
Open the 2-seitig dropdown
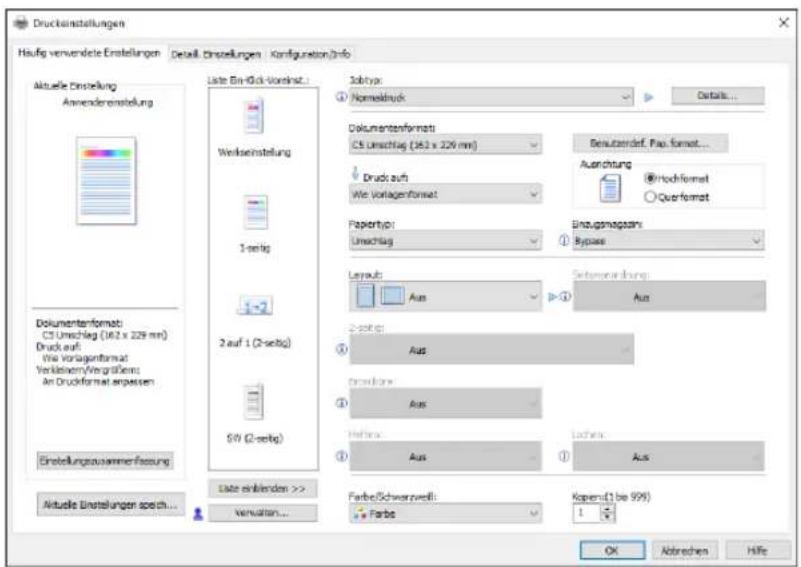tap(492, 349)
